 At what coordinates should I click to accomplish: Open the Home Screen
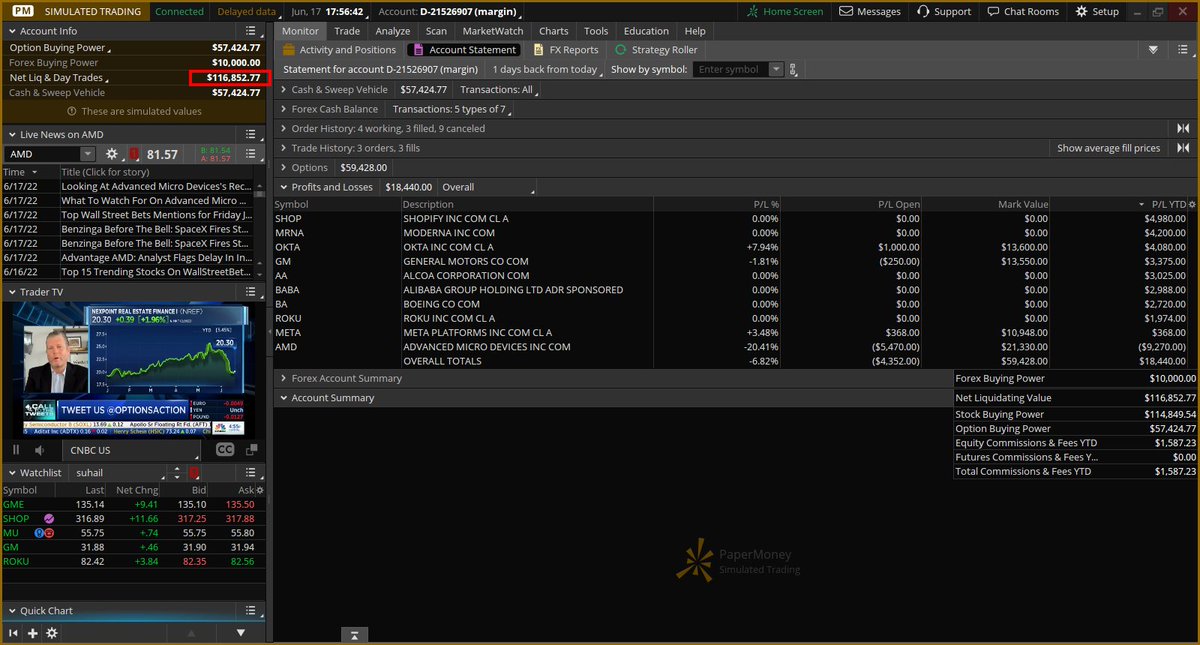pos(786,11)
